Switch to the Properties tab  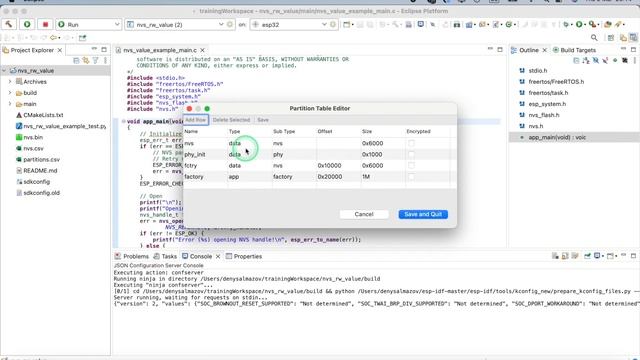point(244,256)
